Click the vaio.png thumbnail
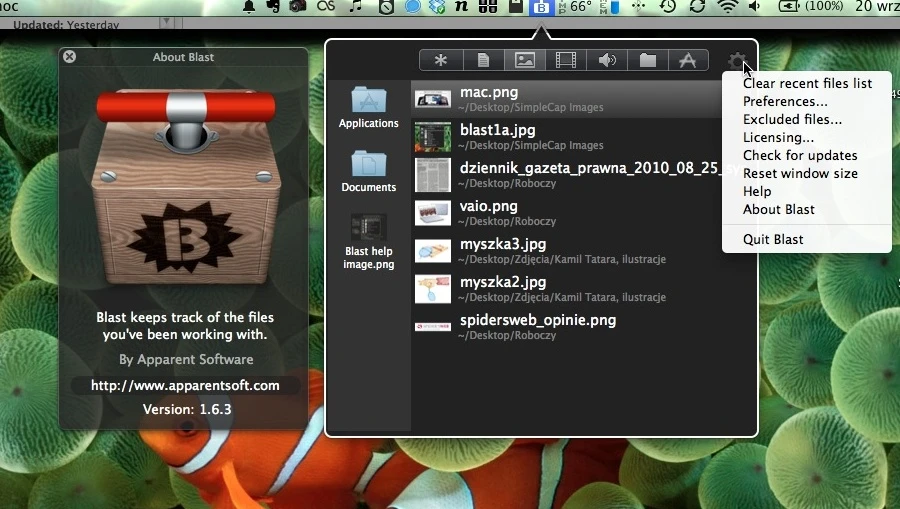This screenshot has width=900, height=509. [x=433, y=213]
